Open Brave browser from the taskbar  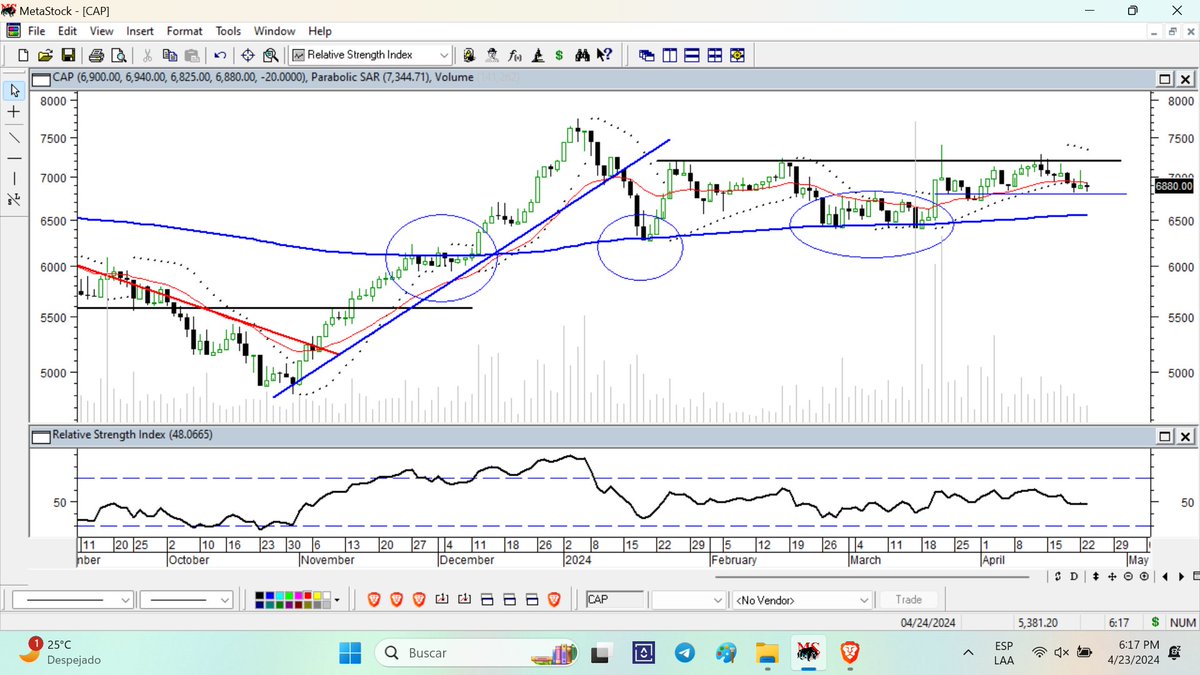point(849,653)
